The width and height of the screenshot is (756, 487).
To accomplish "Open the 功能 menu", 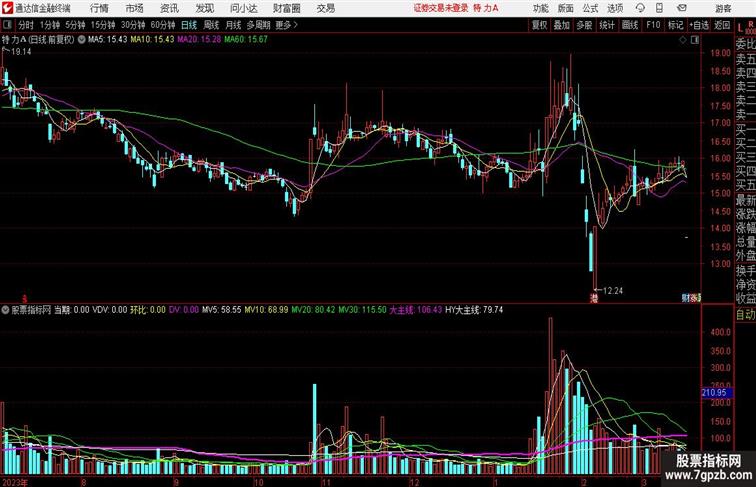I will (x=540, y=8).
